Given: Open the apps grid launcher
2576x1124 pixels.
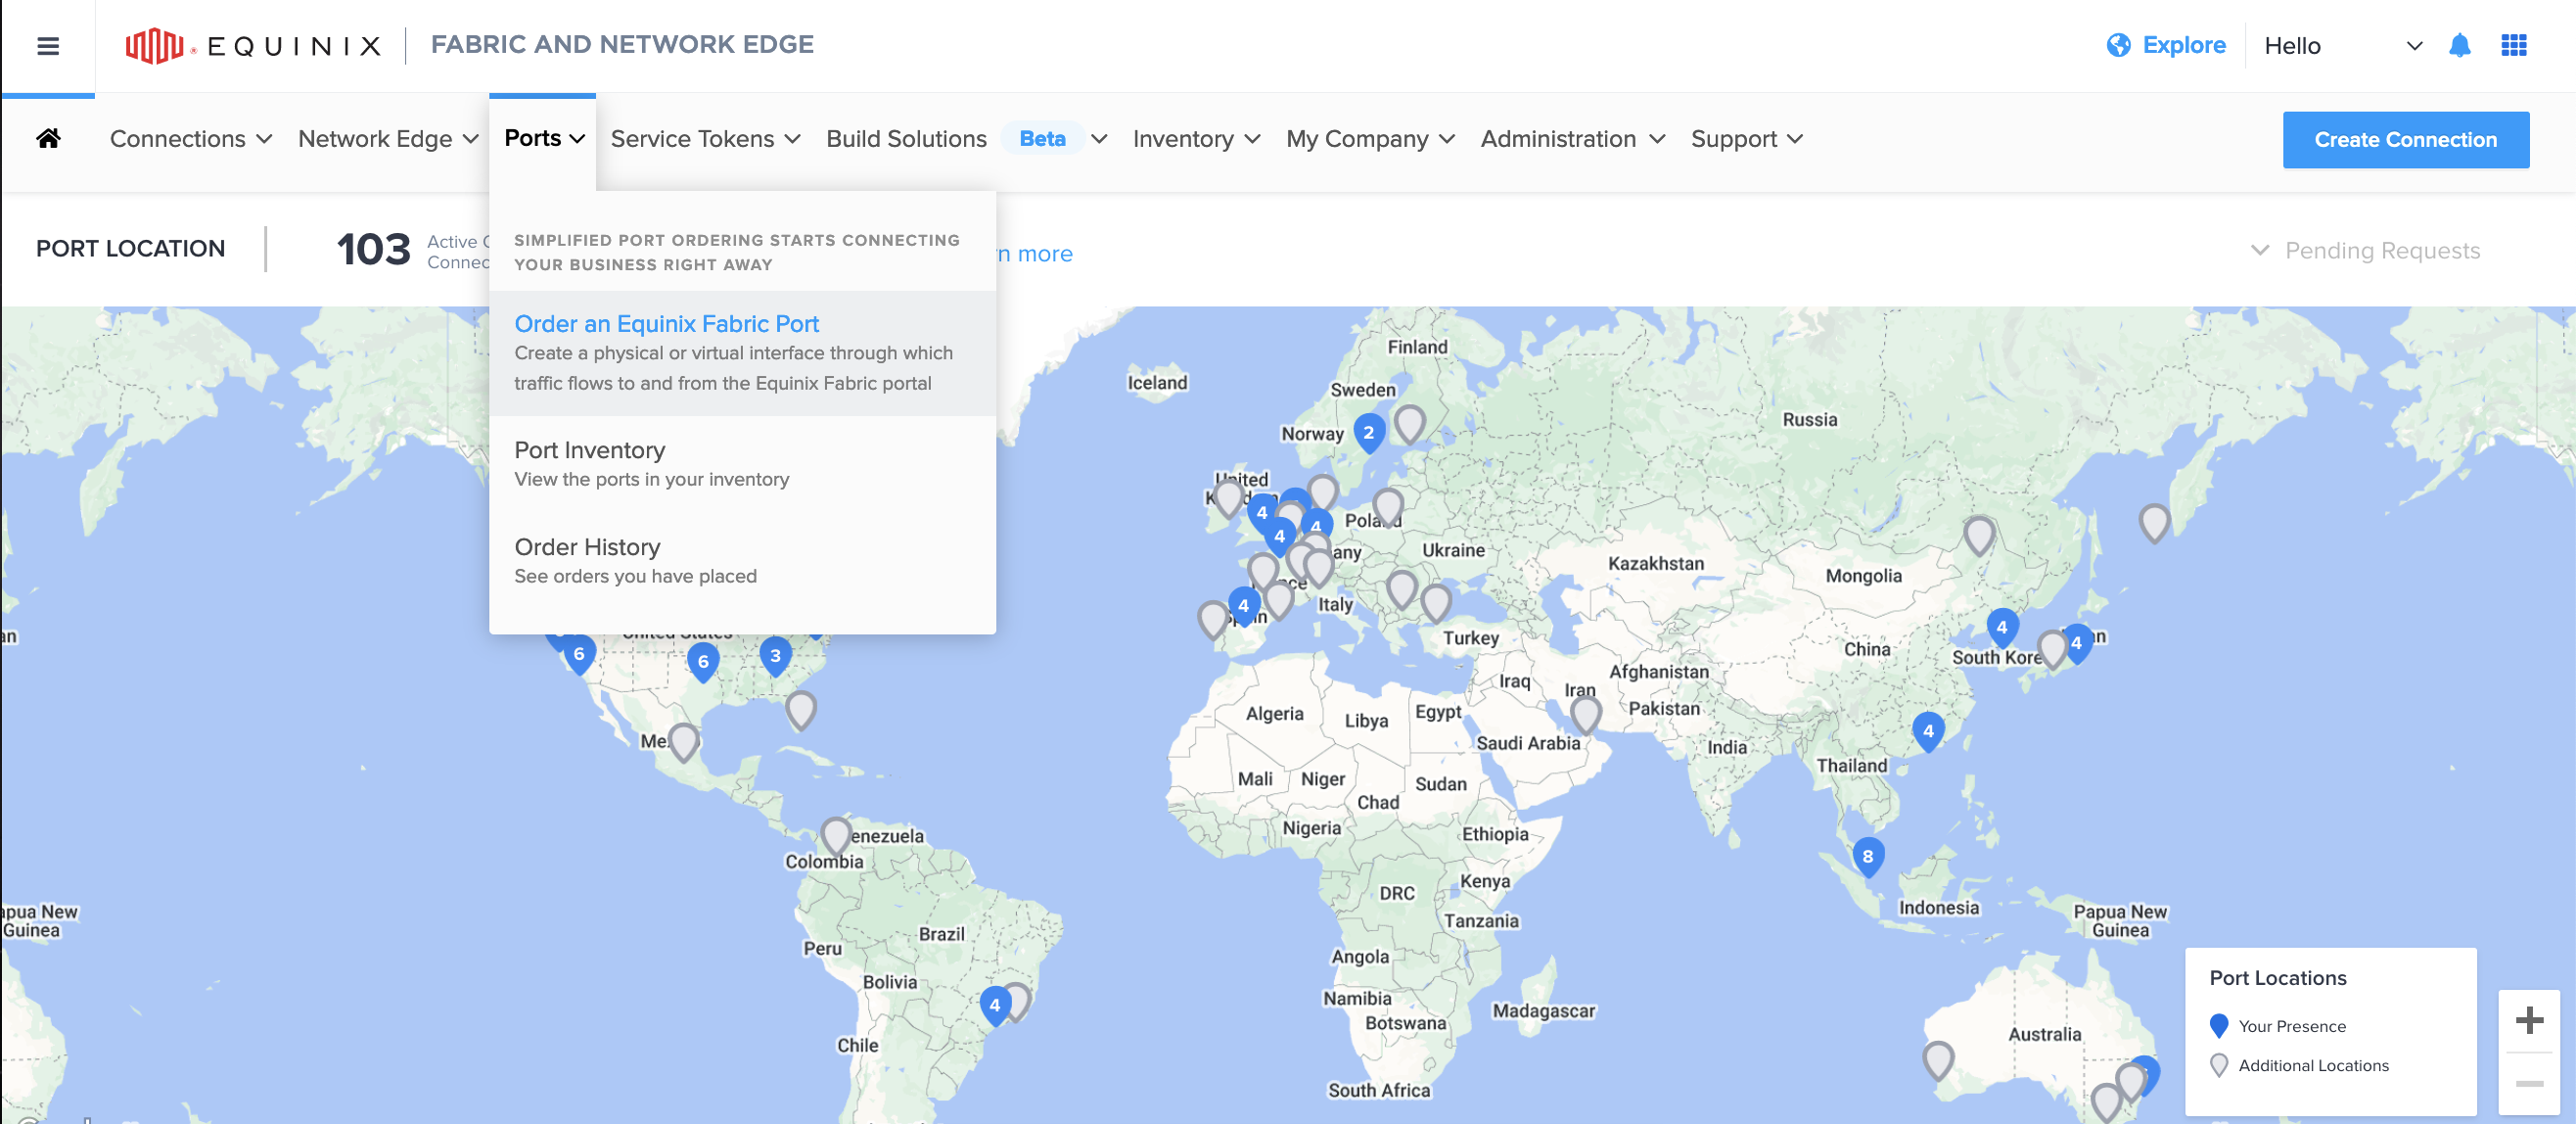Looking at the screenshot, I should coord(2513,45).
